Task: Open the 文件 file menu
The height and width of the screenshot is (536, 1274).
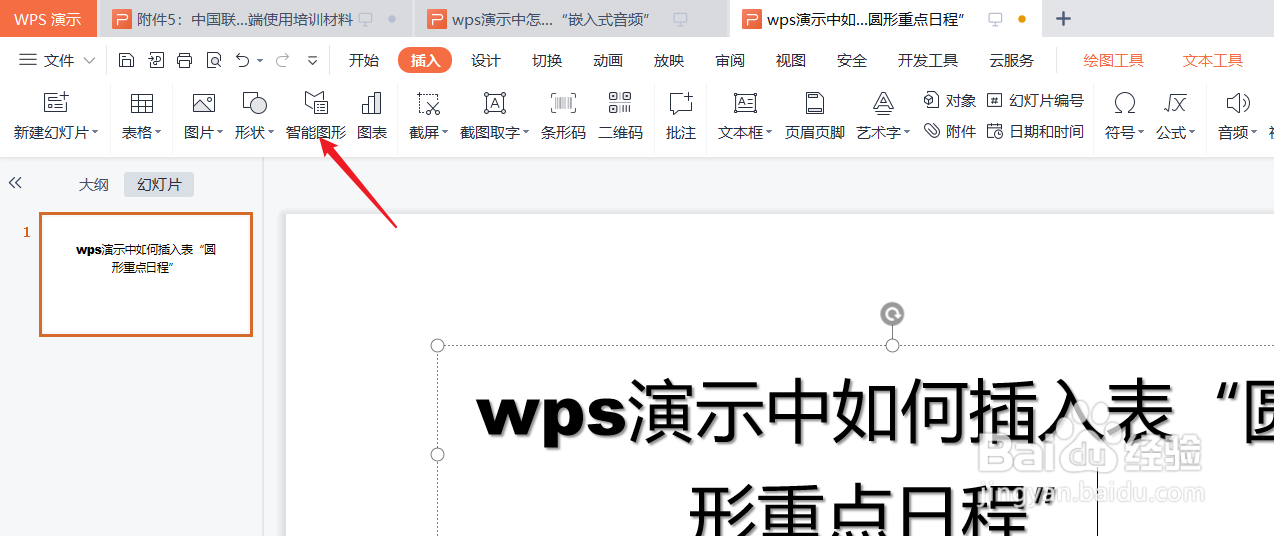Action: [x=58, y=60]
